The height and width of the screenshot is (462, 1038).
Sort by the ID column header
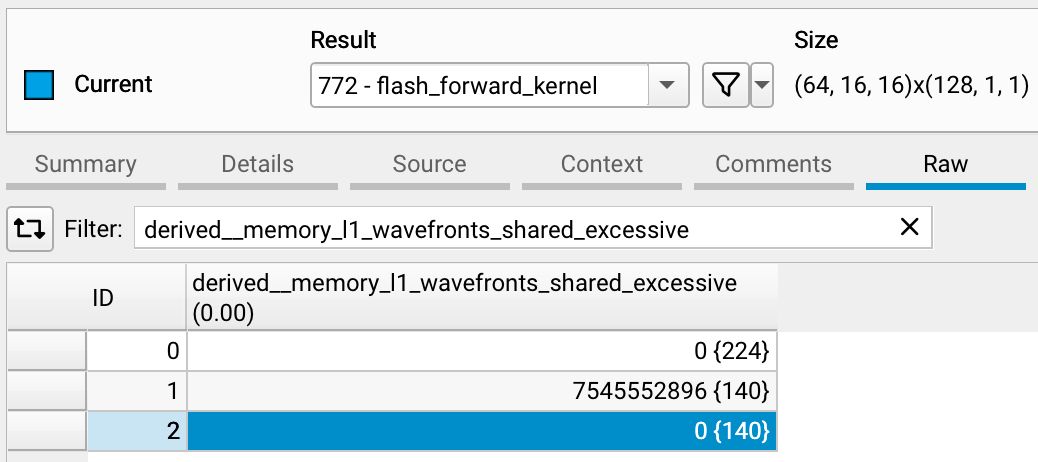click(x=102, y=298)
